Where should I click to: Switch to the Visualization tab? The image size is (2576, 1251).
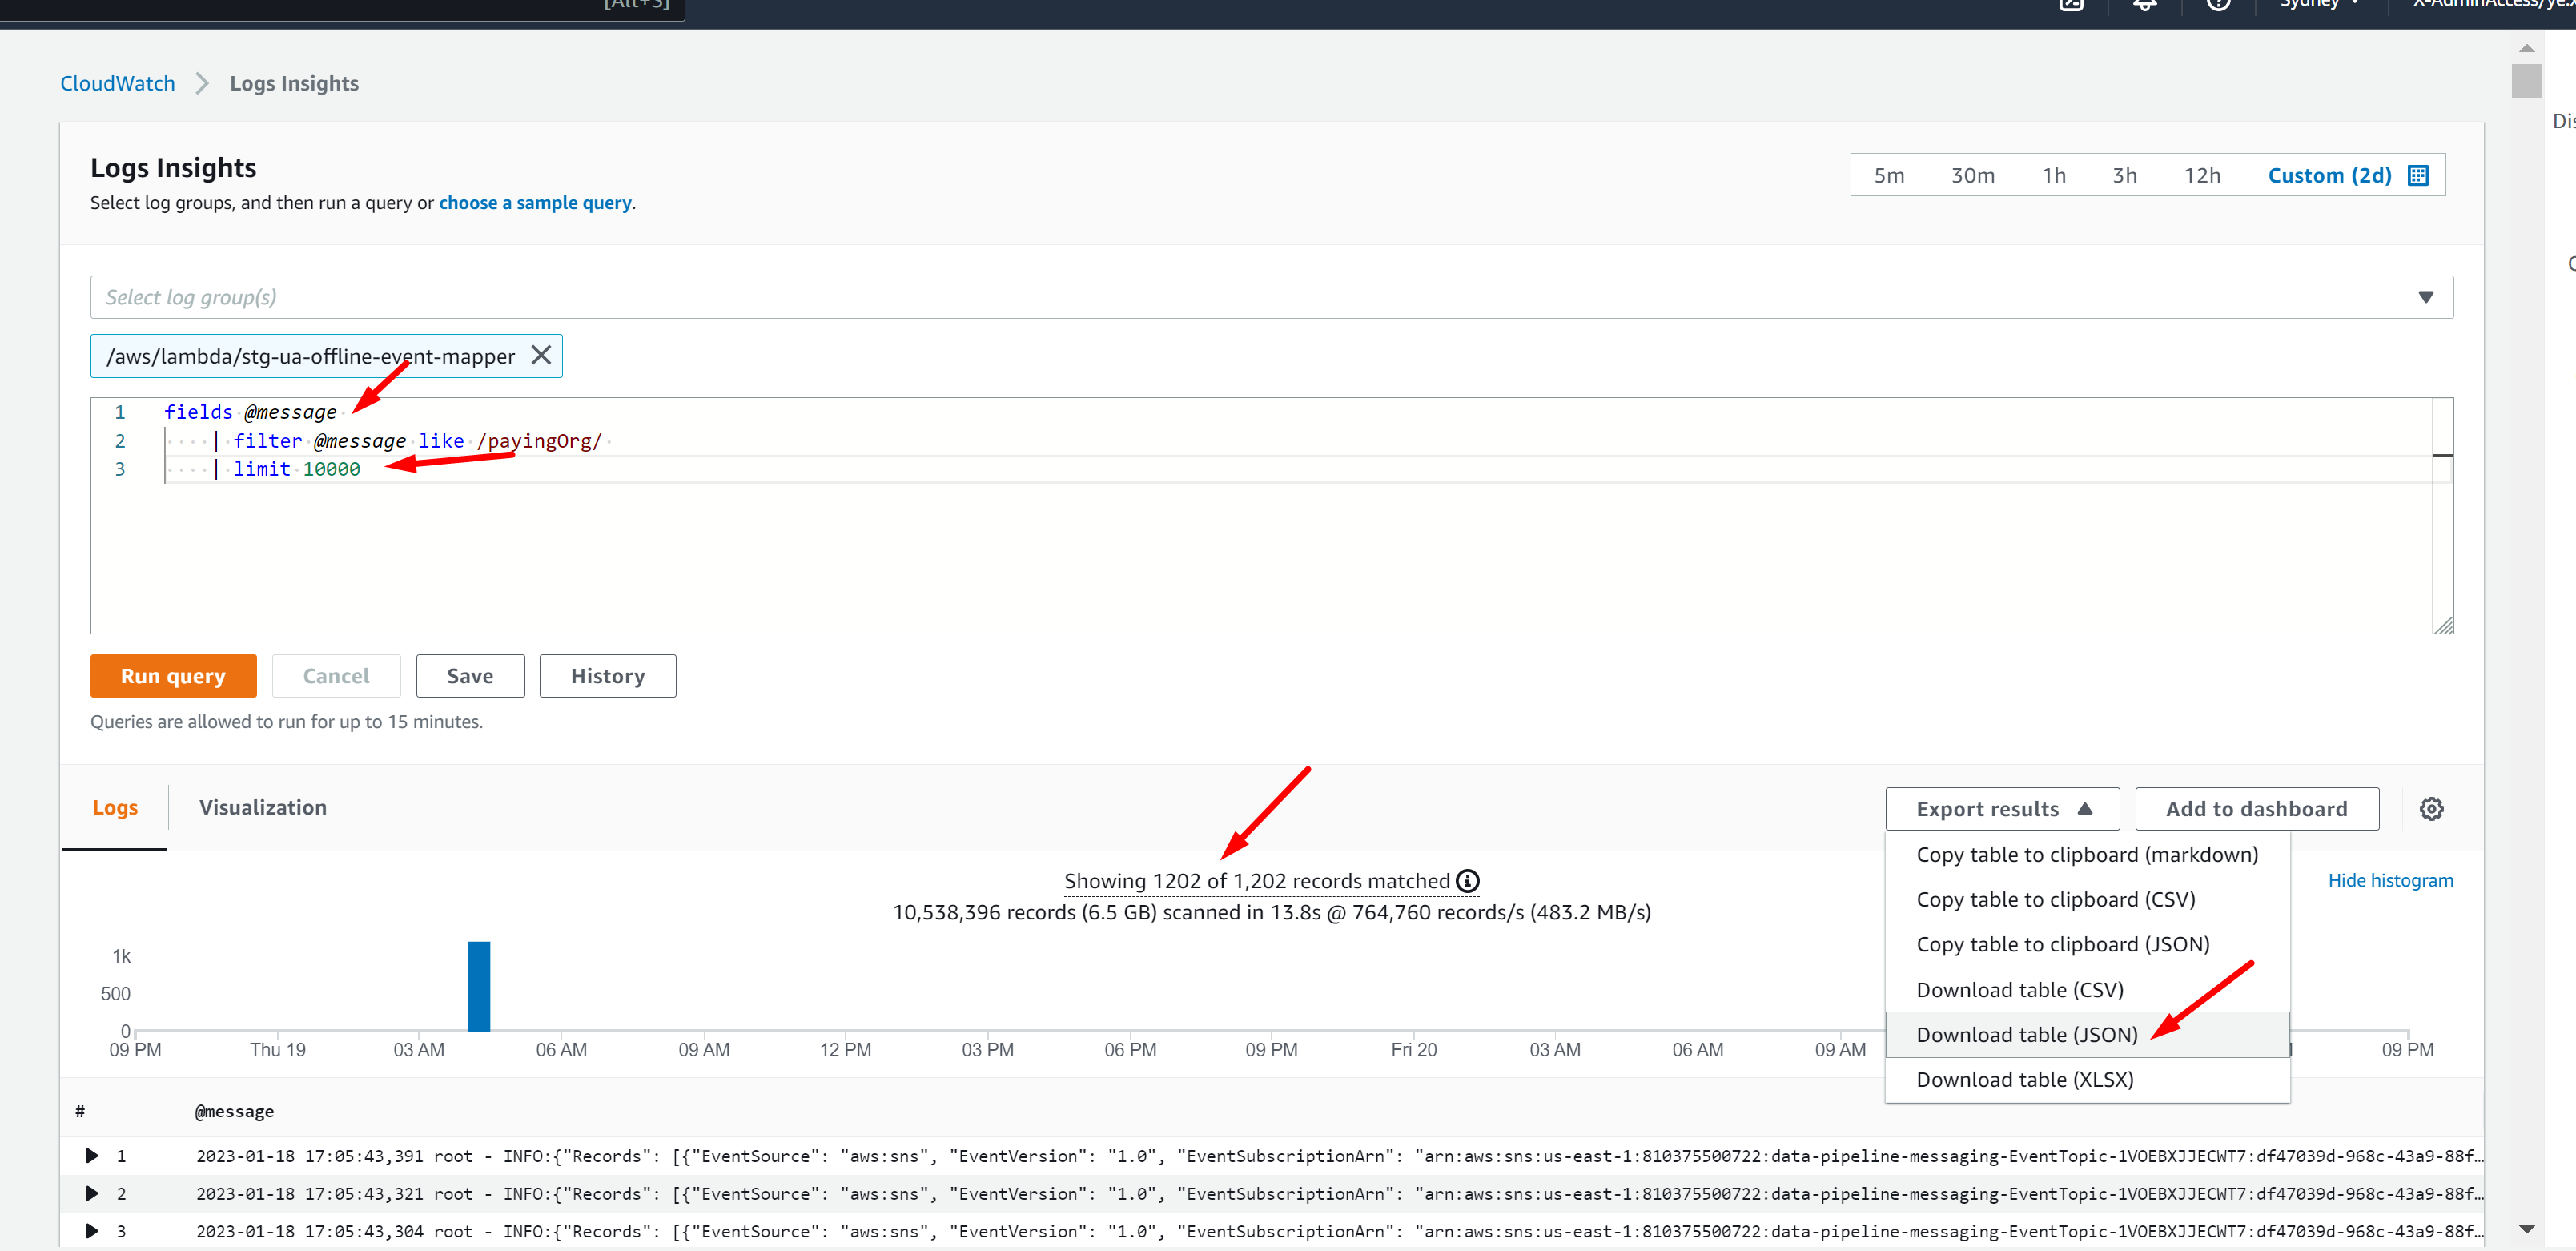click(262, 807)
